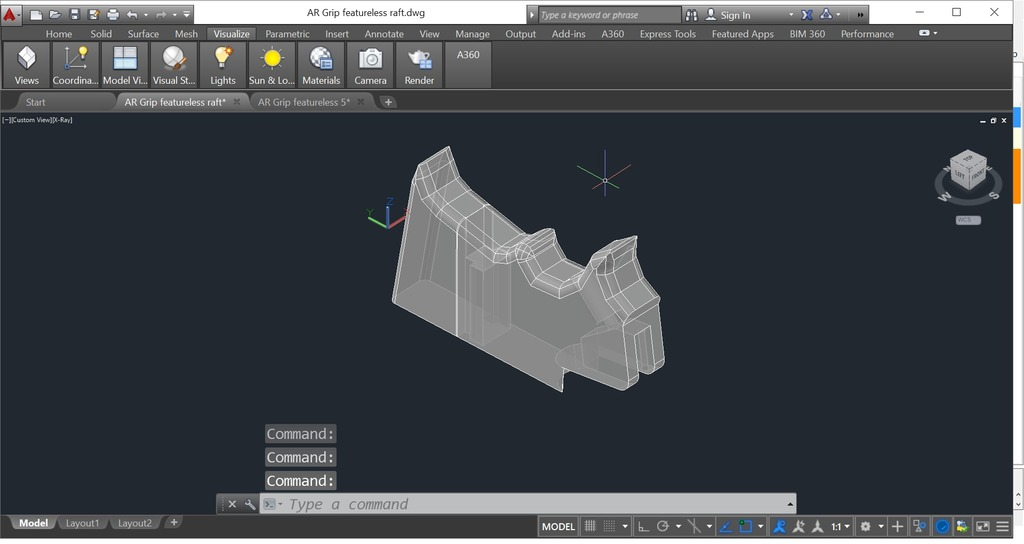Switch to the Parametric ribbon tab
1024x544 pixels.
[287, 34]
